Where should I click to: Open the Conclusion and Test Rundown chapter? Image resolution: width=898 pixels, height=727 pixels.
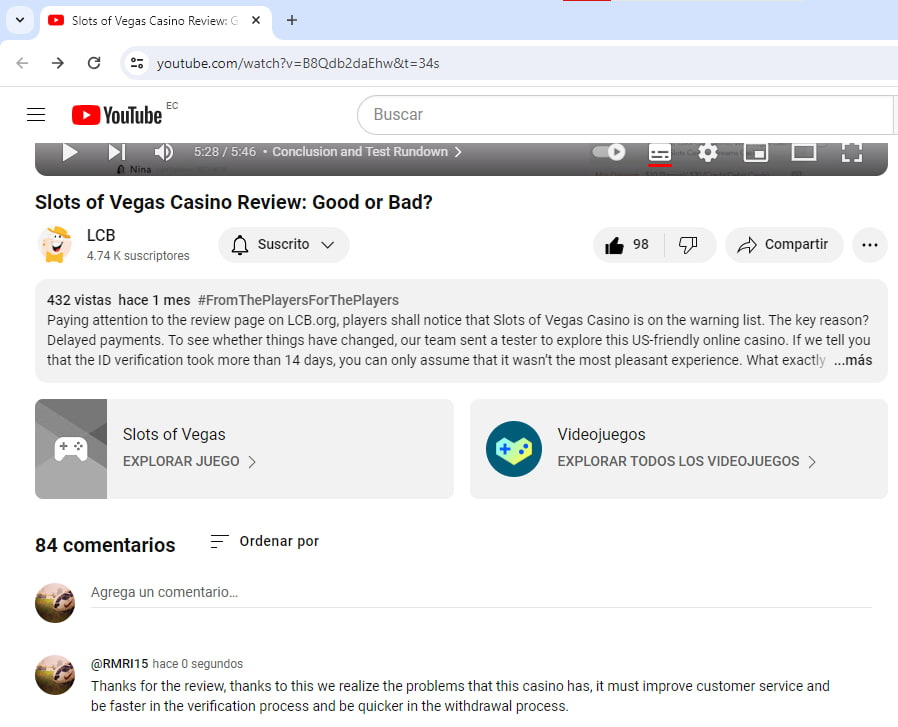click(x=367, y=152)
